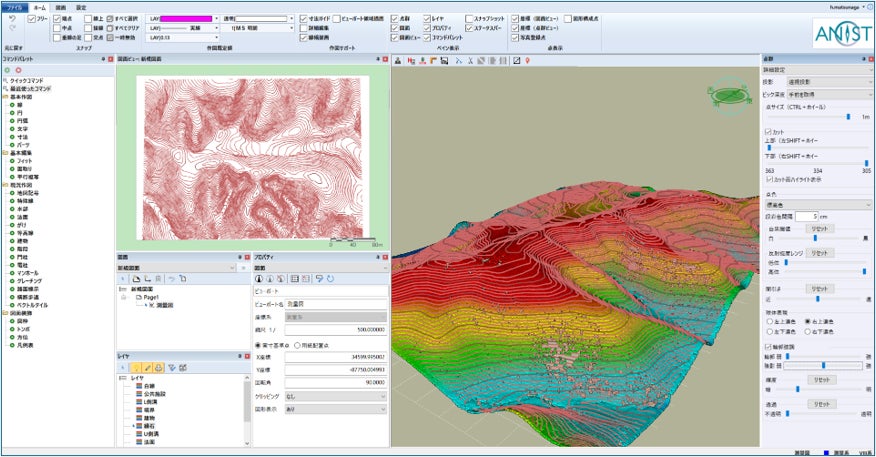
Task: Click the リセット button next to 輝度
Action: [821, 379]
